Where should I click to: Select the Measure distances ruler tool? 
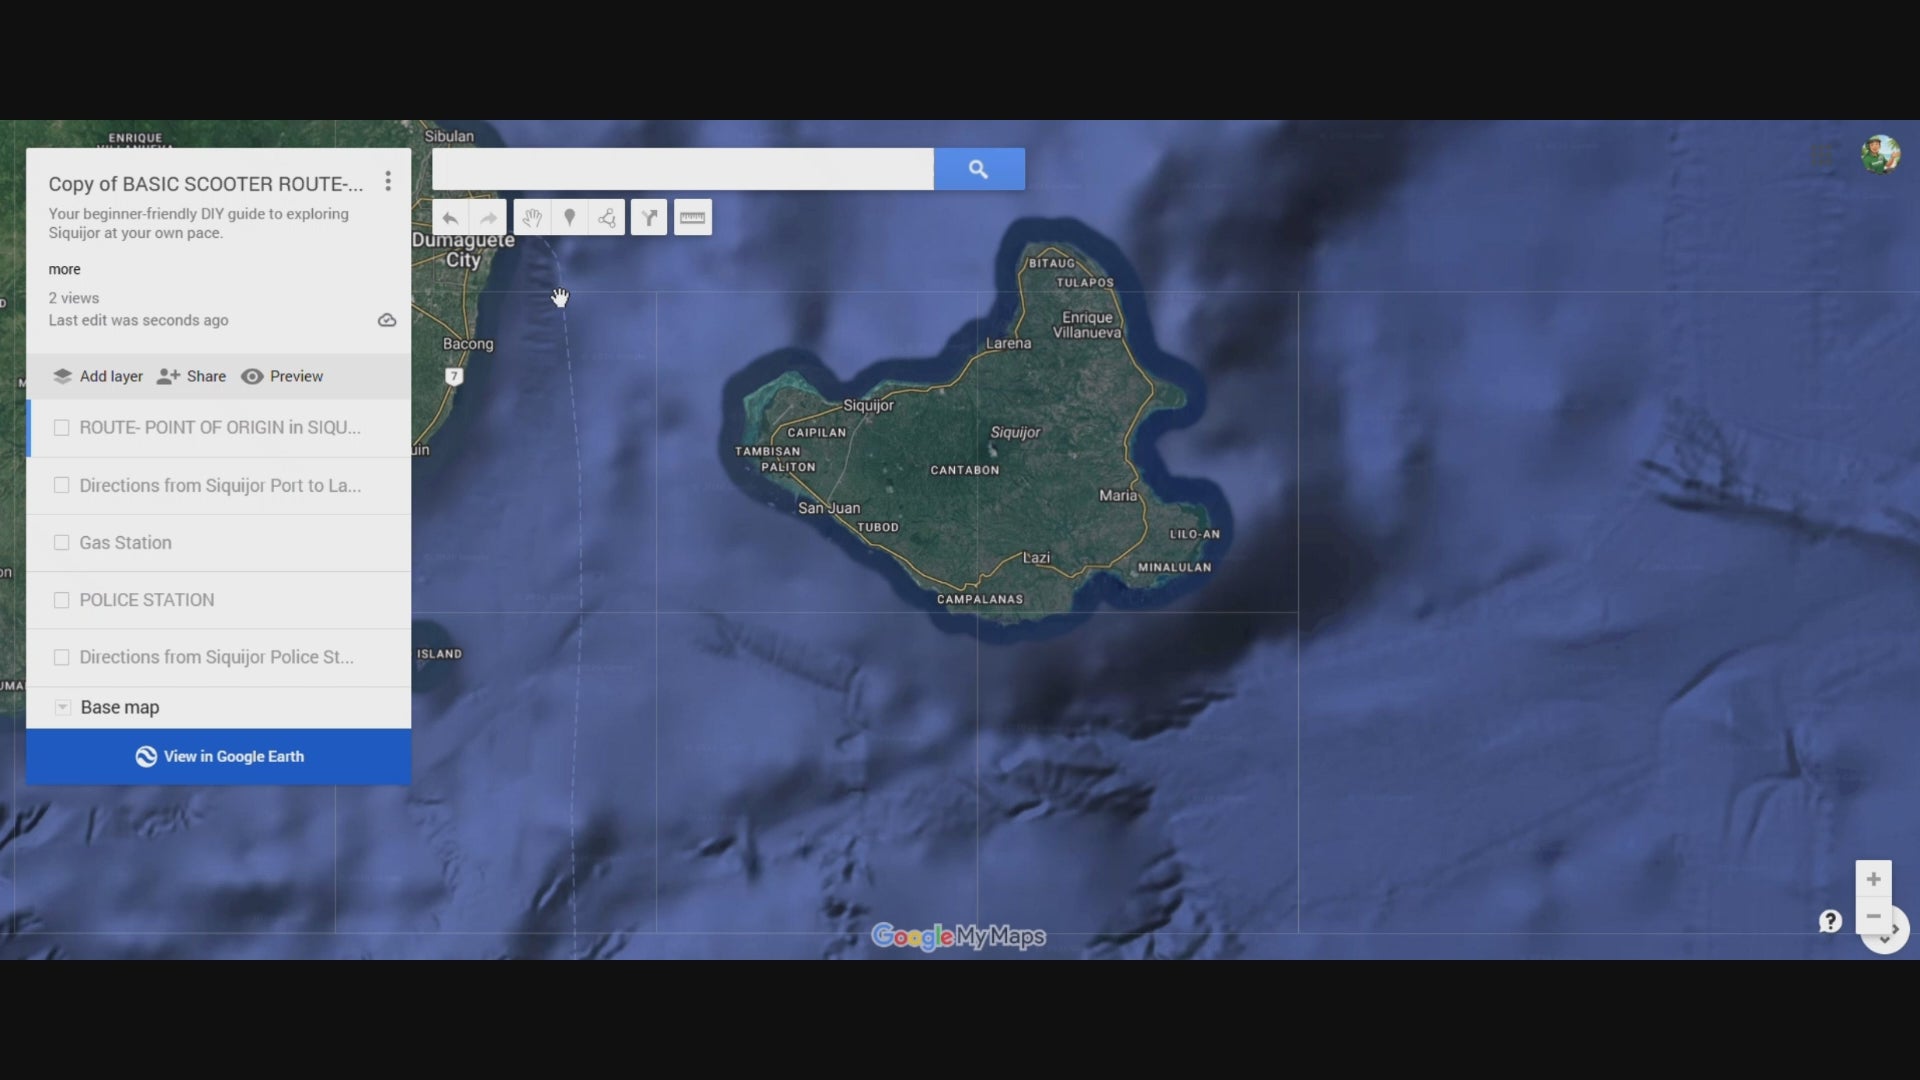click(x=693, y=218)
